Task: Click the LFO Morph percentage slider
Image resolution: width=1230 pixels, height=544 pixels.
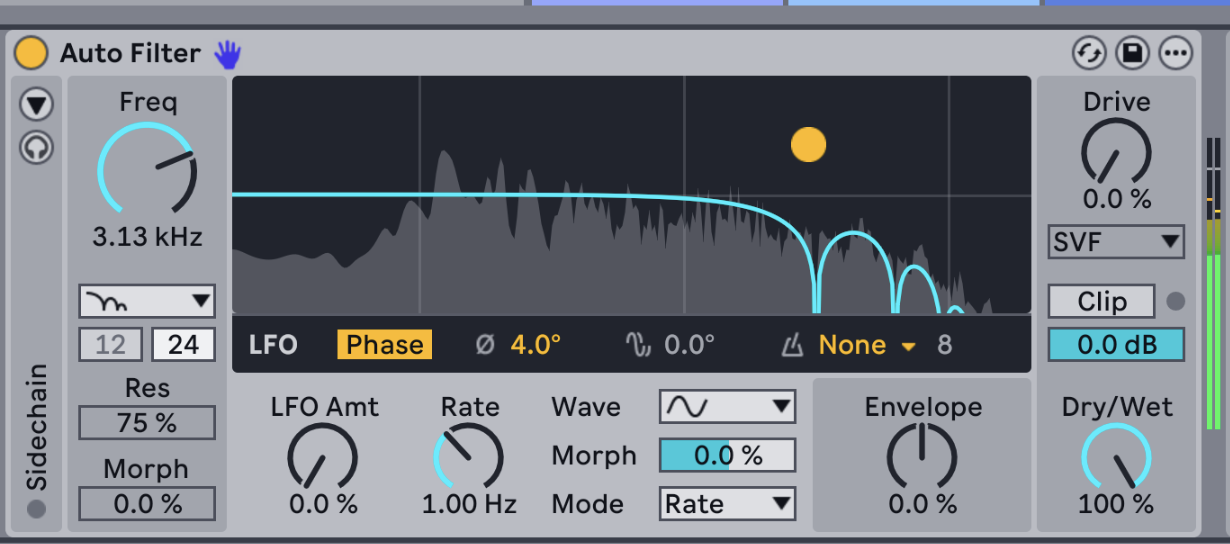Action: 727,456
